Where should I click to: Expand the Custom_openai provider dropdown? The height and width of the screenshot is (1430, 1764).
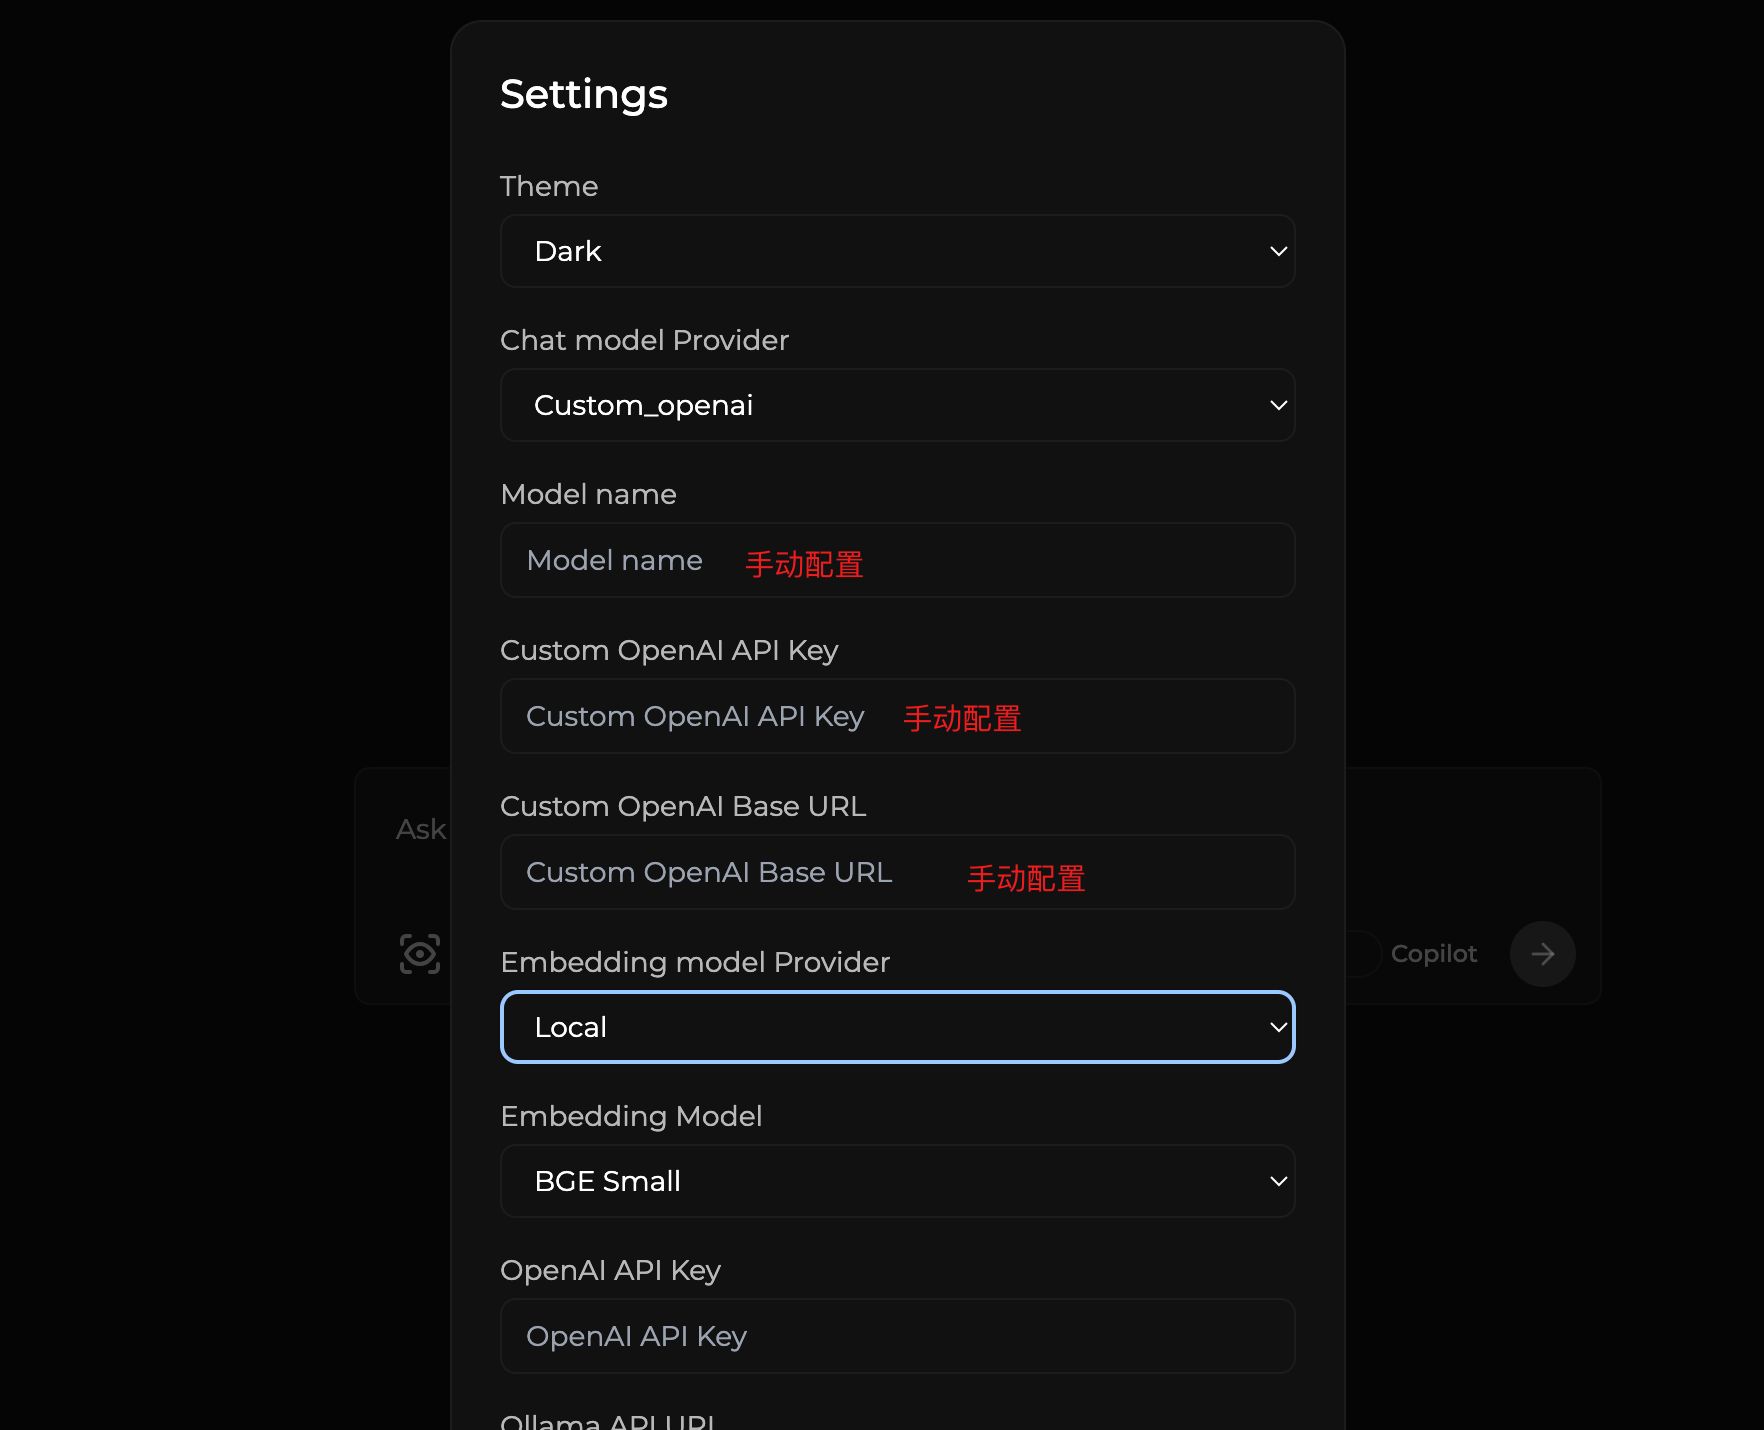(x=896, y=405)
